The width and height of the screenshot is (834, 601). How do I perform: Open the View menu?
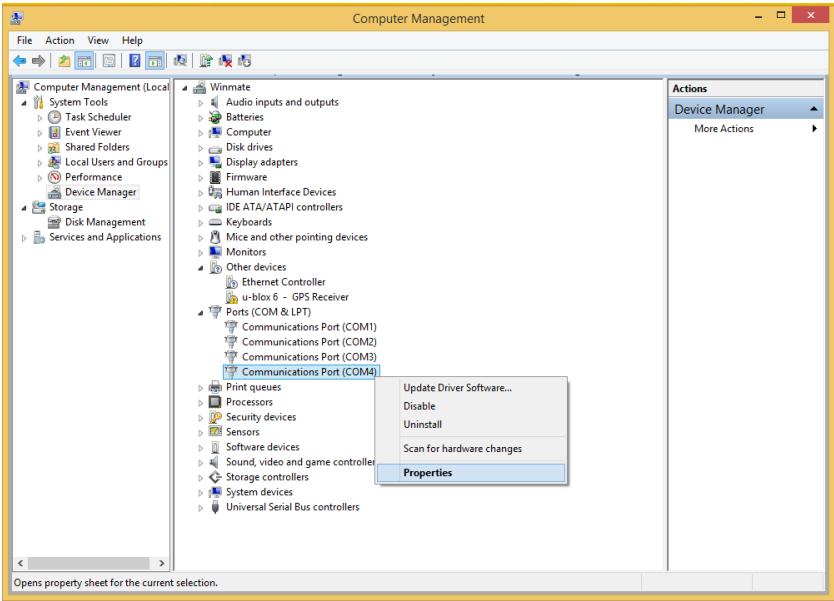98,40
